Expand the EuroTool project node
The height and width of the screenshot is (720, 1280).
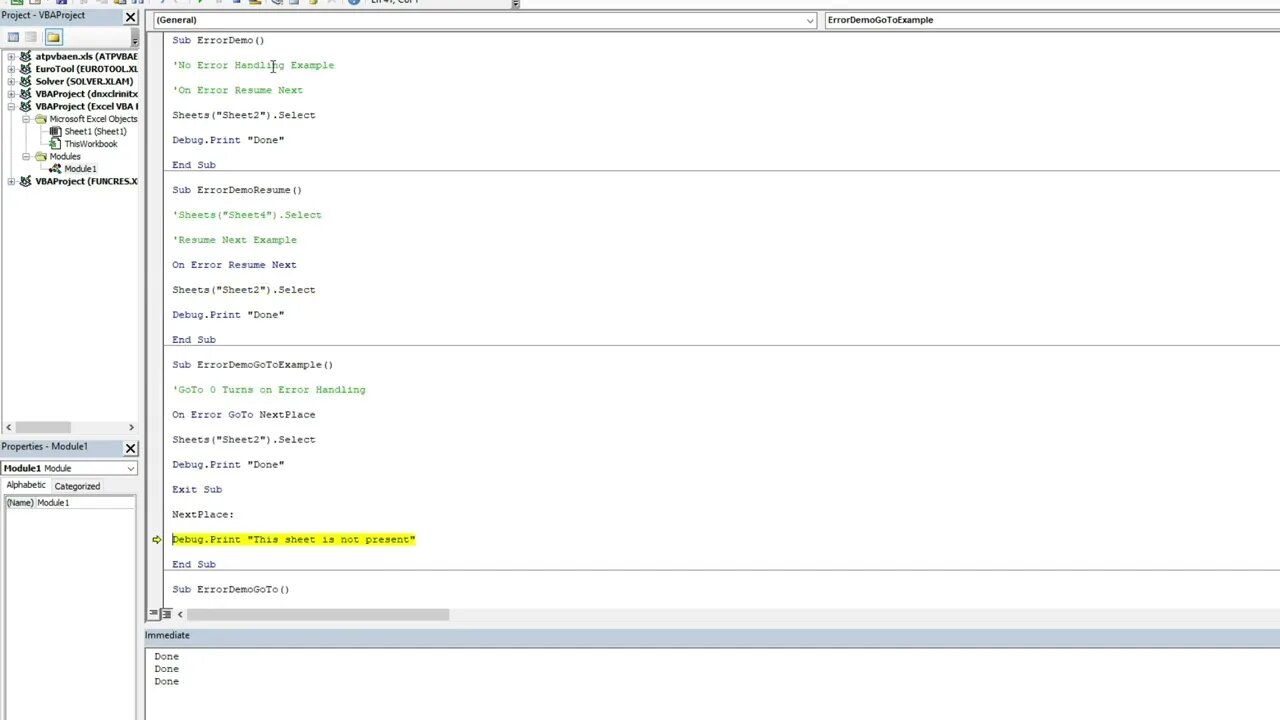click(11, 69)
